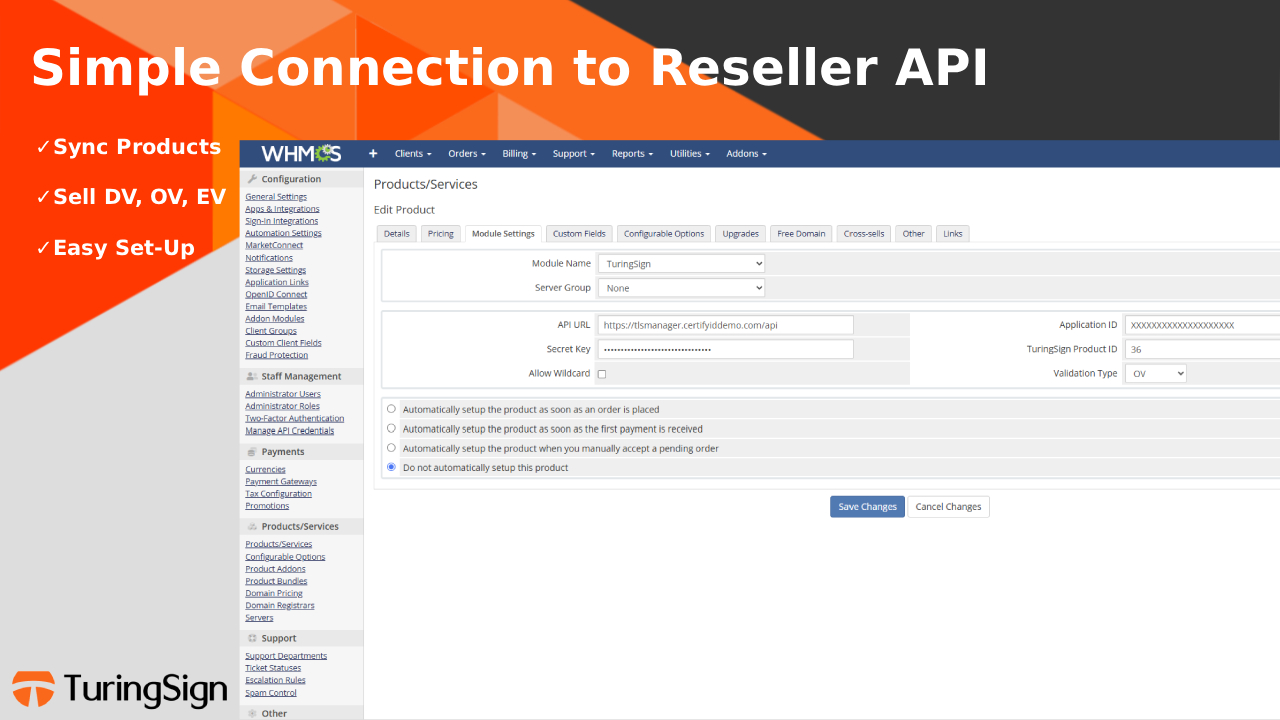Screen dimensions: 1280x720
Task: Open Storage Settings
Action: (276, 270)
